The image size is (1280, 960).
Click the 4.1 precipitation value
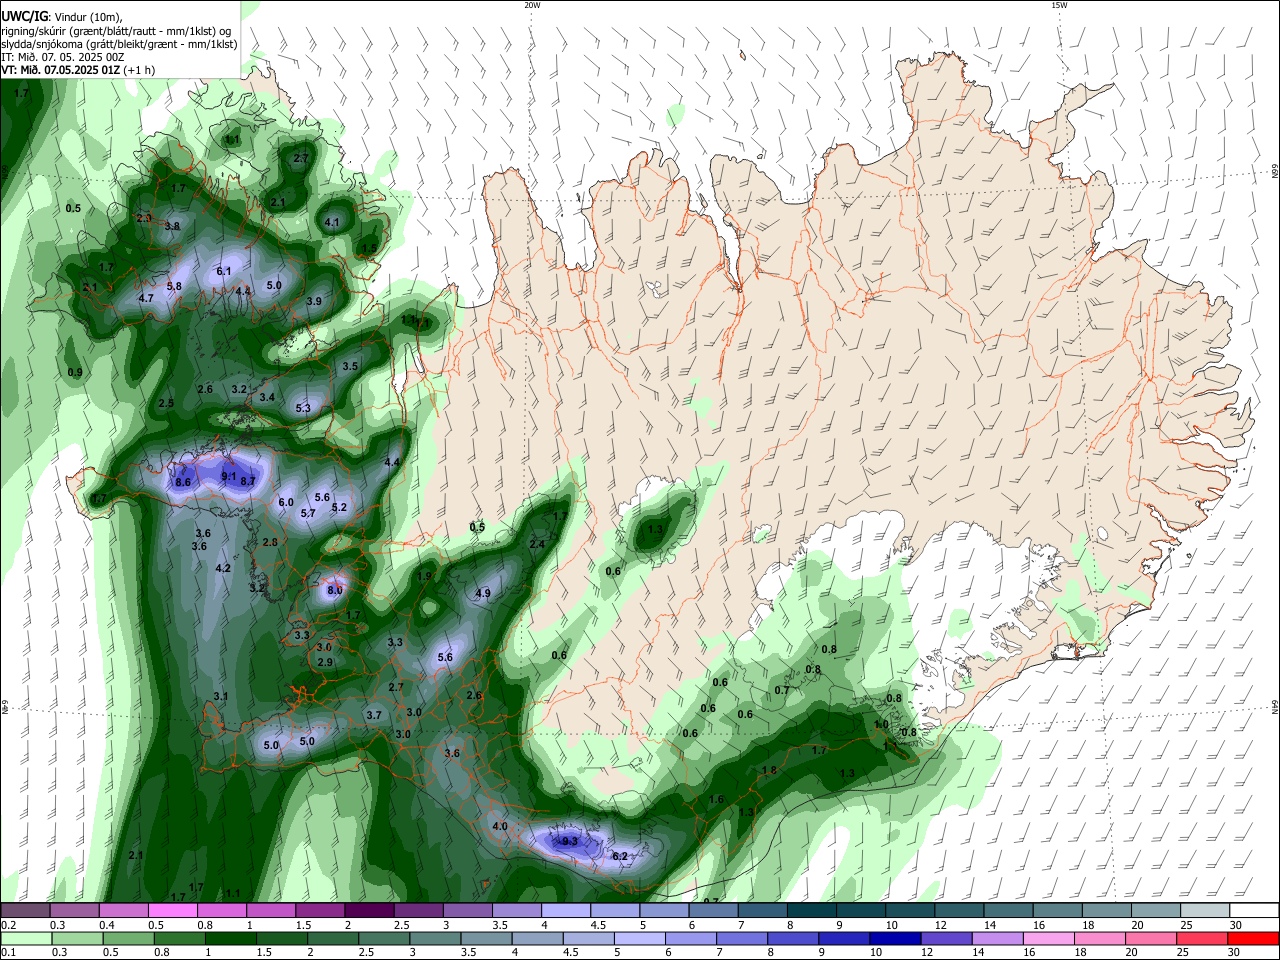pyautogui.click(x=333, y=222)
